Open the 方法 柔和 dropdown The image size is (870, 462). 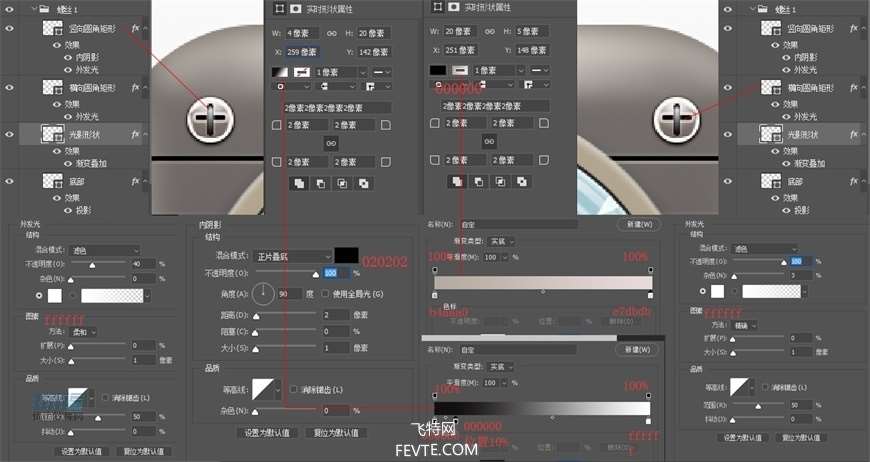84,332
